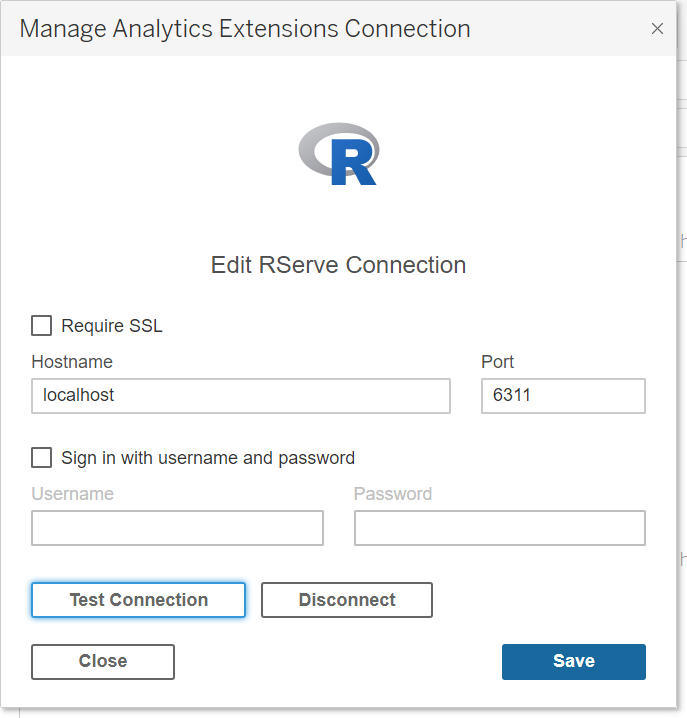This screenshot has width=687, height=718.
Task: Save the RServe connection settings
Action: pos(574,661)
